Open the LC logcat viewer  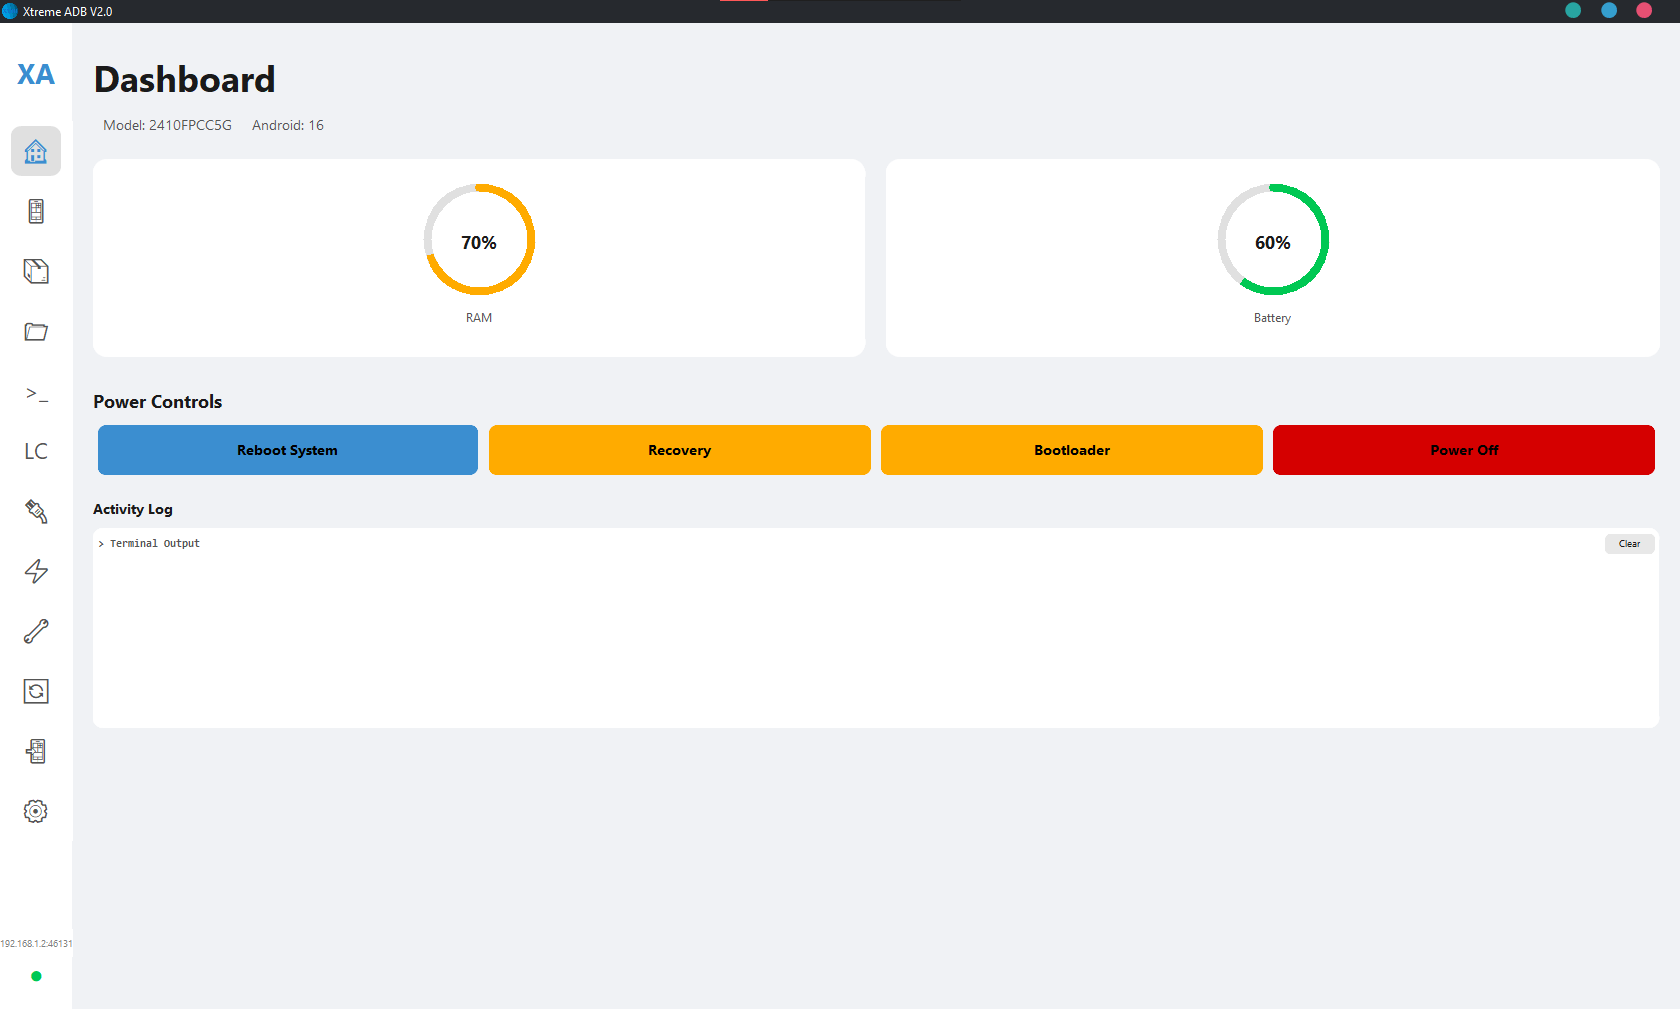(35, 451)
